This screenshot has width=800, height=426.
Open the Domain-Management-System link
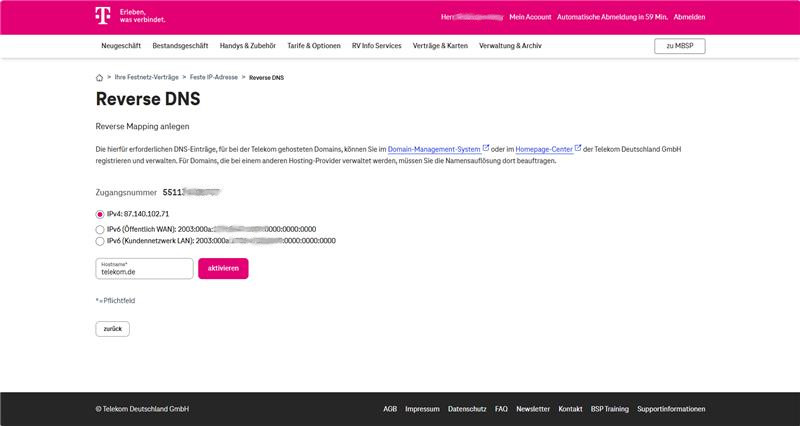[434, 149]
